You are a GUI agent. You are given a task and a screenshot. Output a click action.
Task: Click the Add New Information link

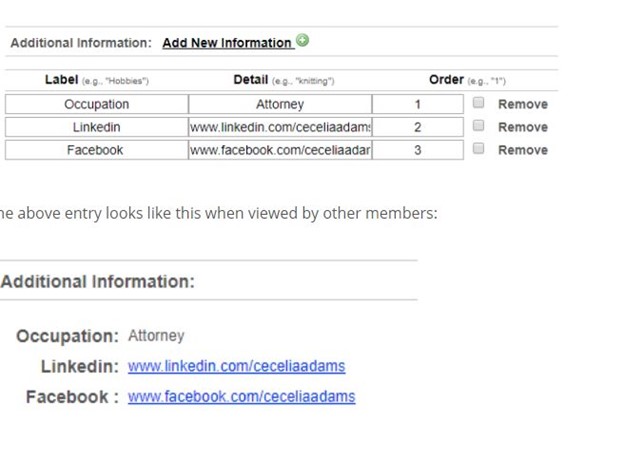click(x=226, y=43)
